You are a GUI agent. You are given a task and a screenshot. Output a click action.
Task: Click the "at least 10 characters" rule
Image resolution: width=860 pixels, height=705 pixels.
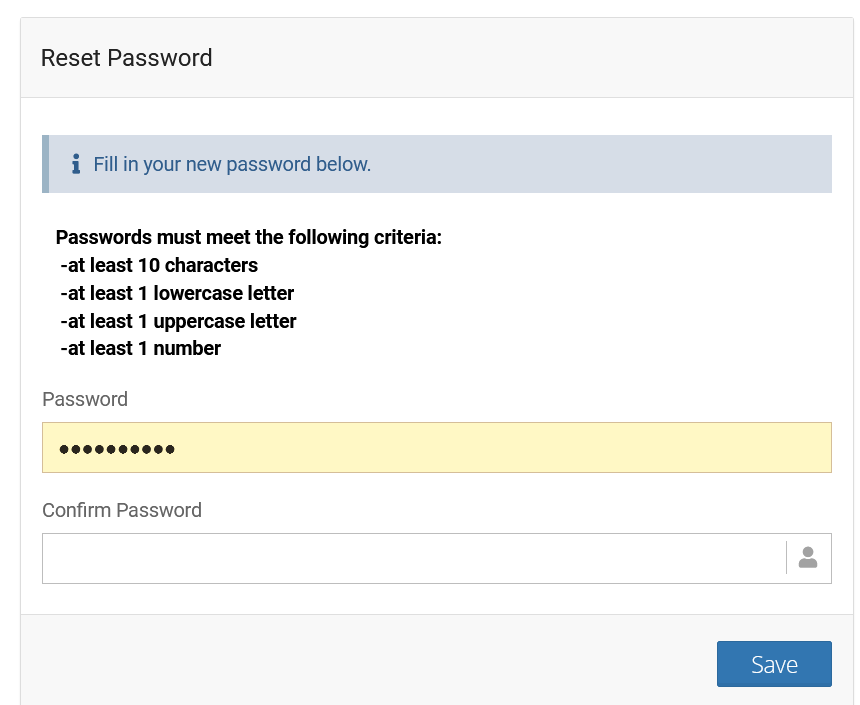coord(160,266)
